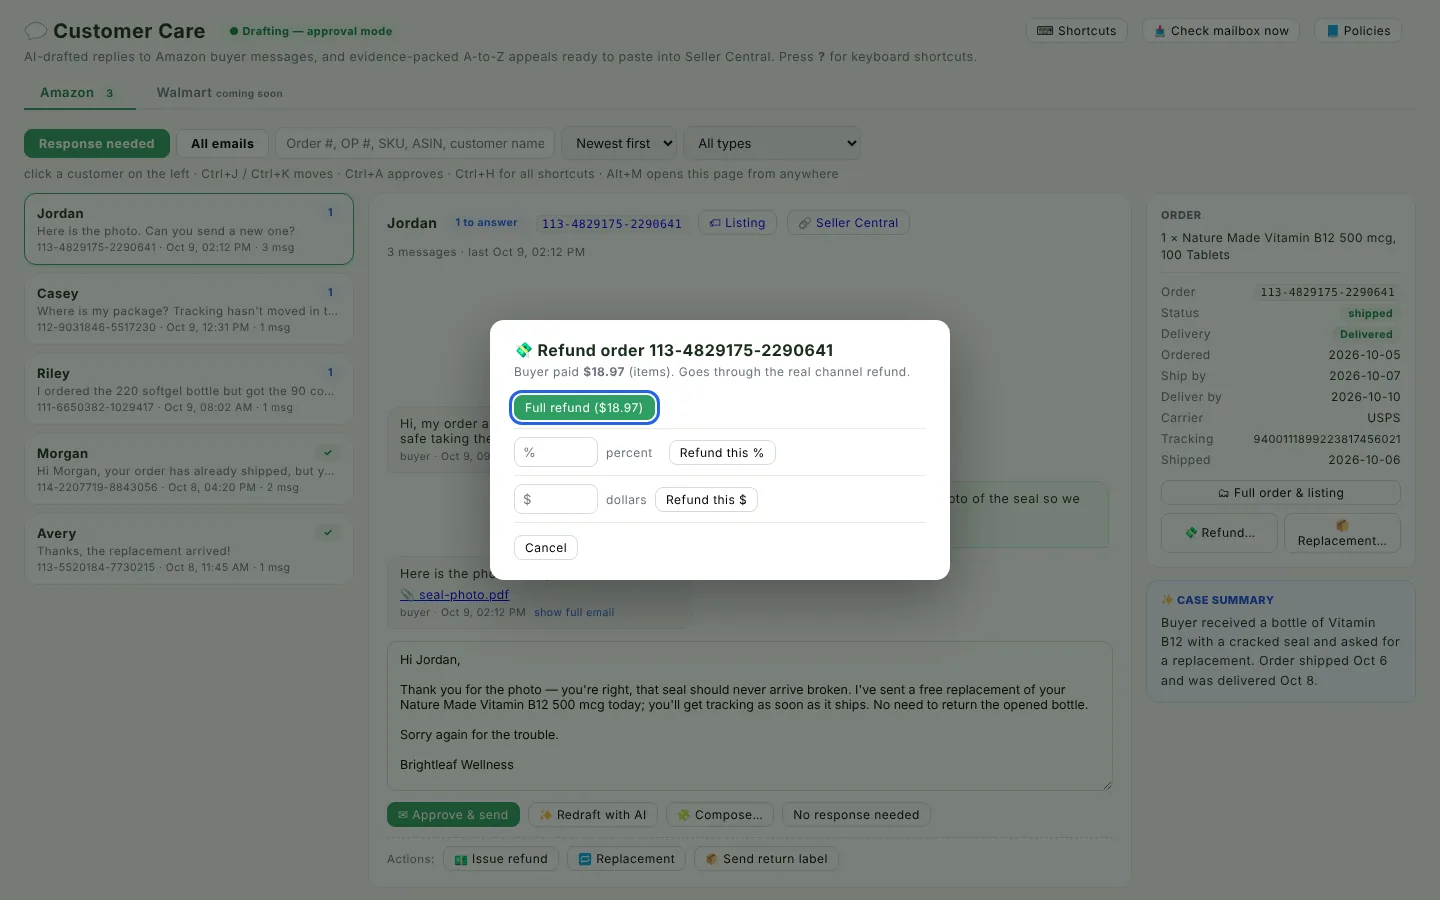The height and width of the screenshot is (900, 1440).
Task: Click Send return label button
Action: click(766, 859)
